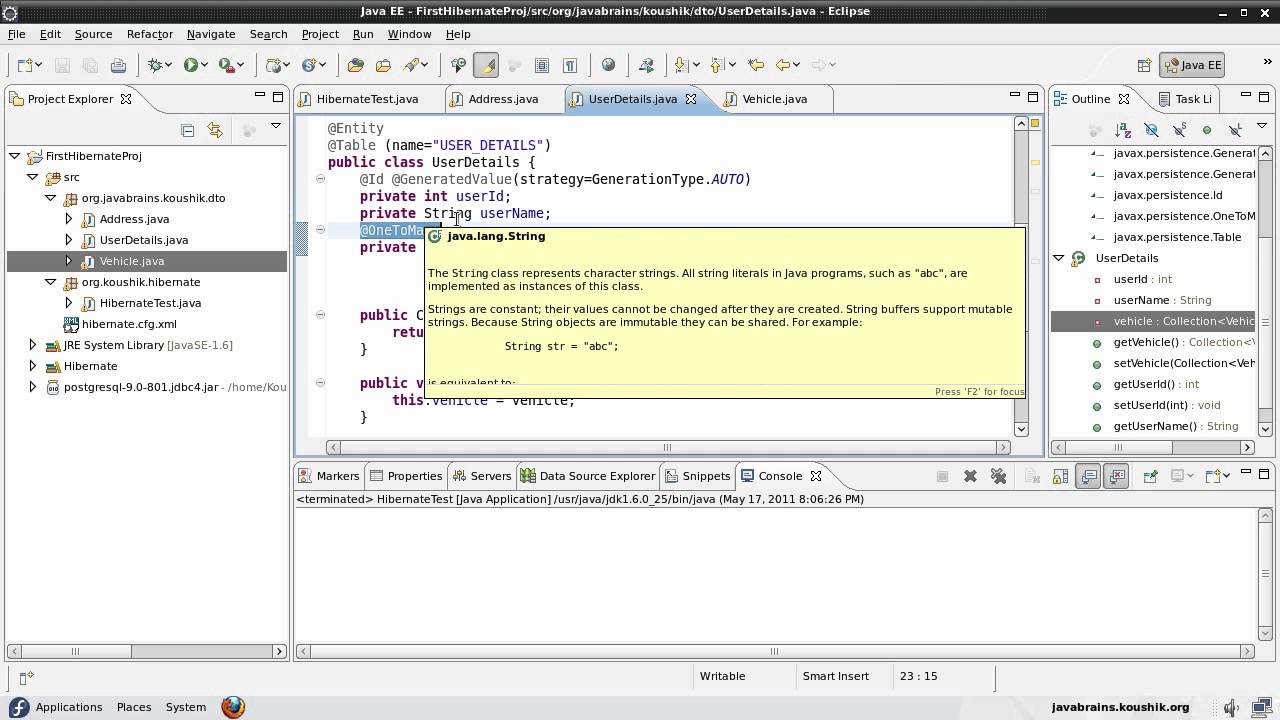
Task: Switch to Vehicle.java editor tab
Action: point(775,99)
